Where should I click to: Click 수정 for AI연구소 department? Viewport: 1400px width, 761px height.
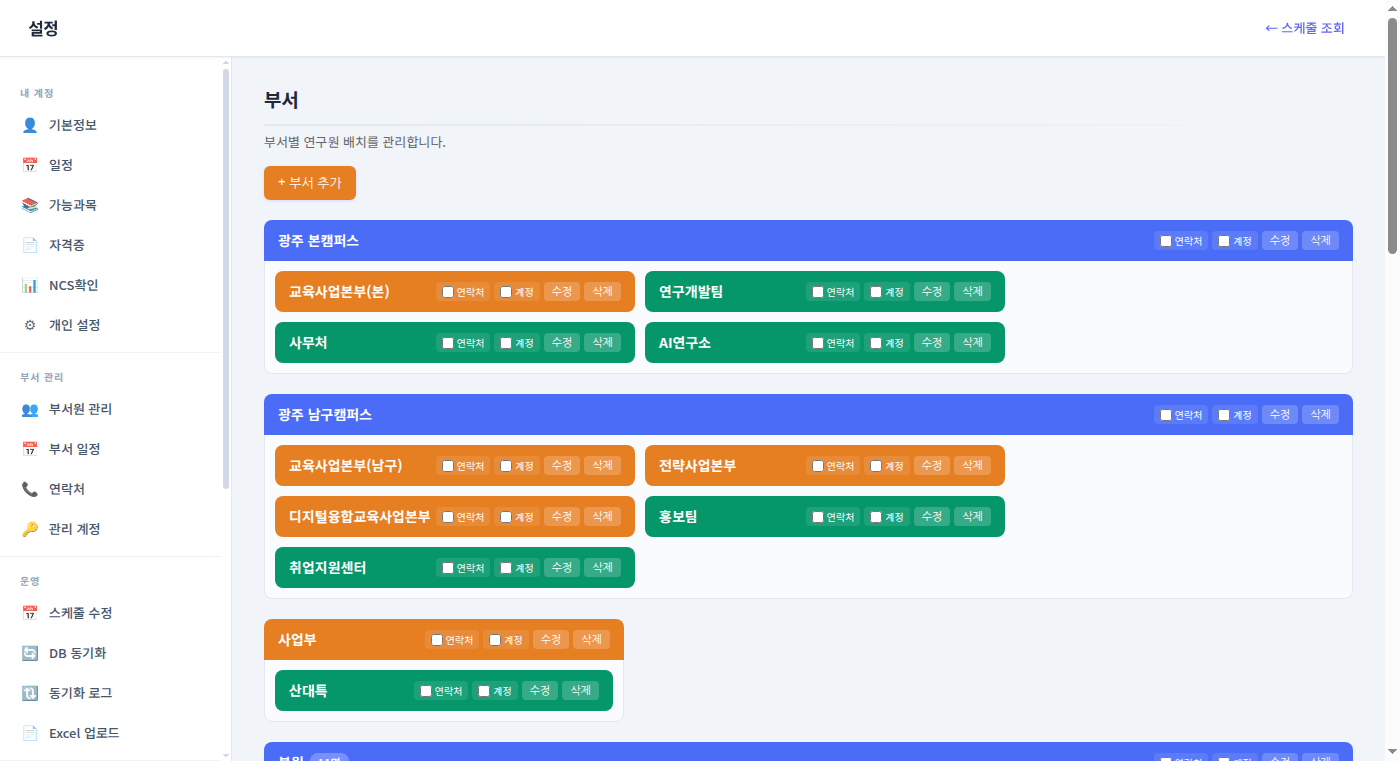point(931,343)
